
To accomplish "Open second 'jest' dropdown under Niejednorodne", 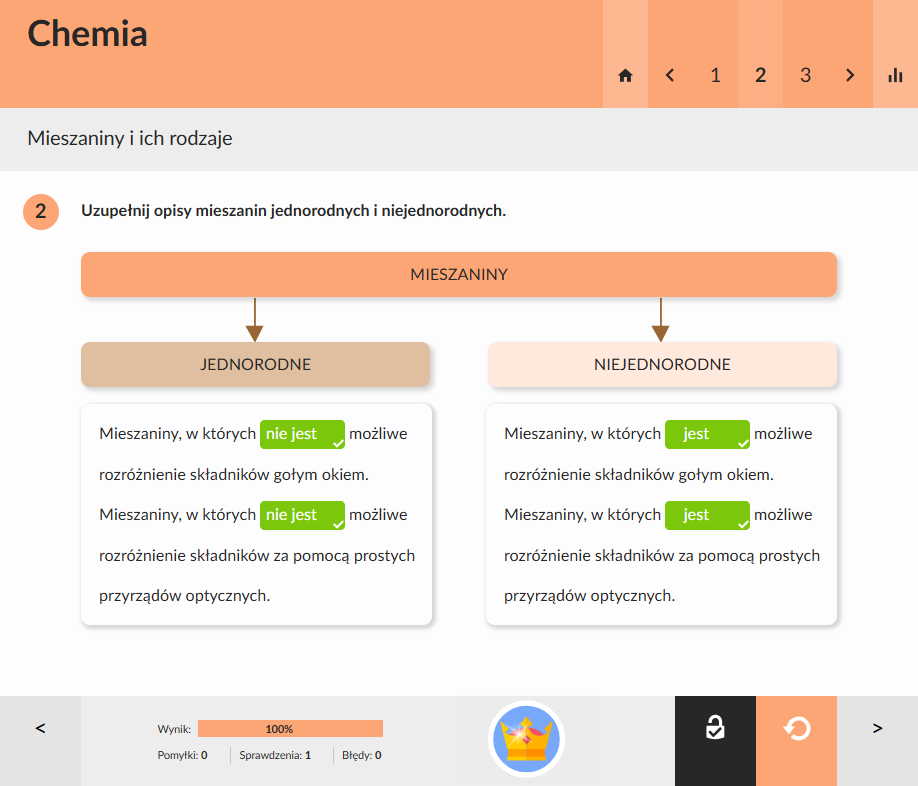I will click(x=707, y=515).
